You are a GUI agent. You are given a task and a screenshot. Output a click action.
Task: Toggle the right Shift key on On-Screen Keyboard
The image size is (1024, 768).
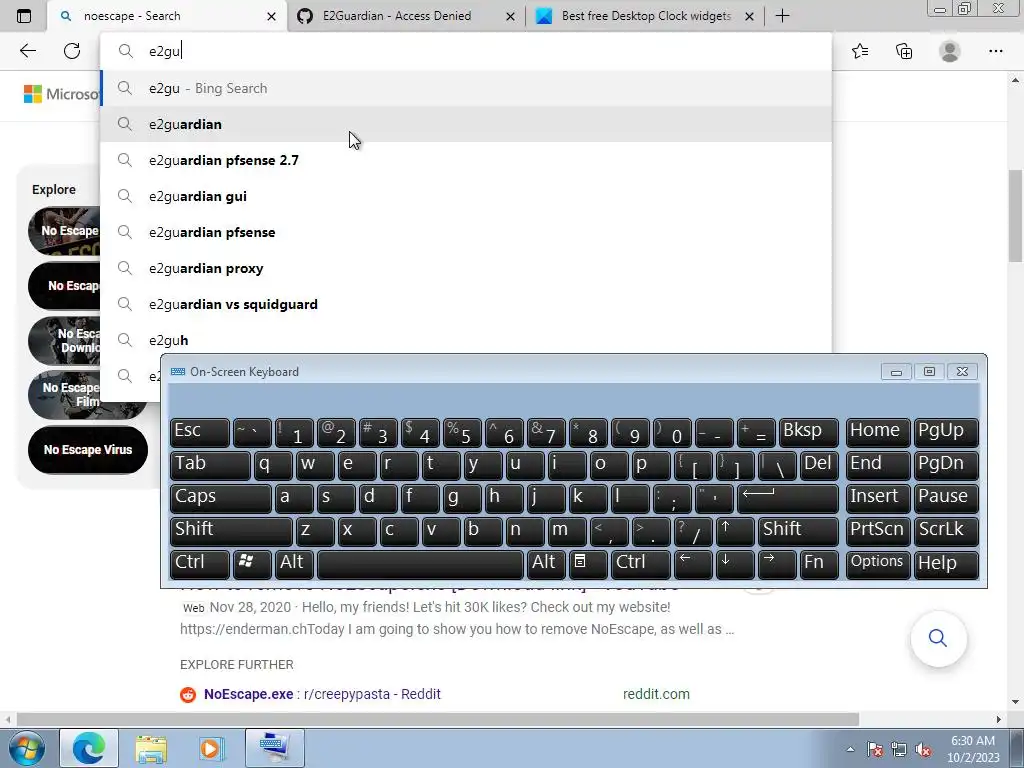coord(797,530)
